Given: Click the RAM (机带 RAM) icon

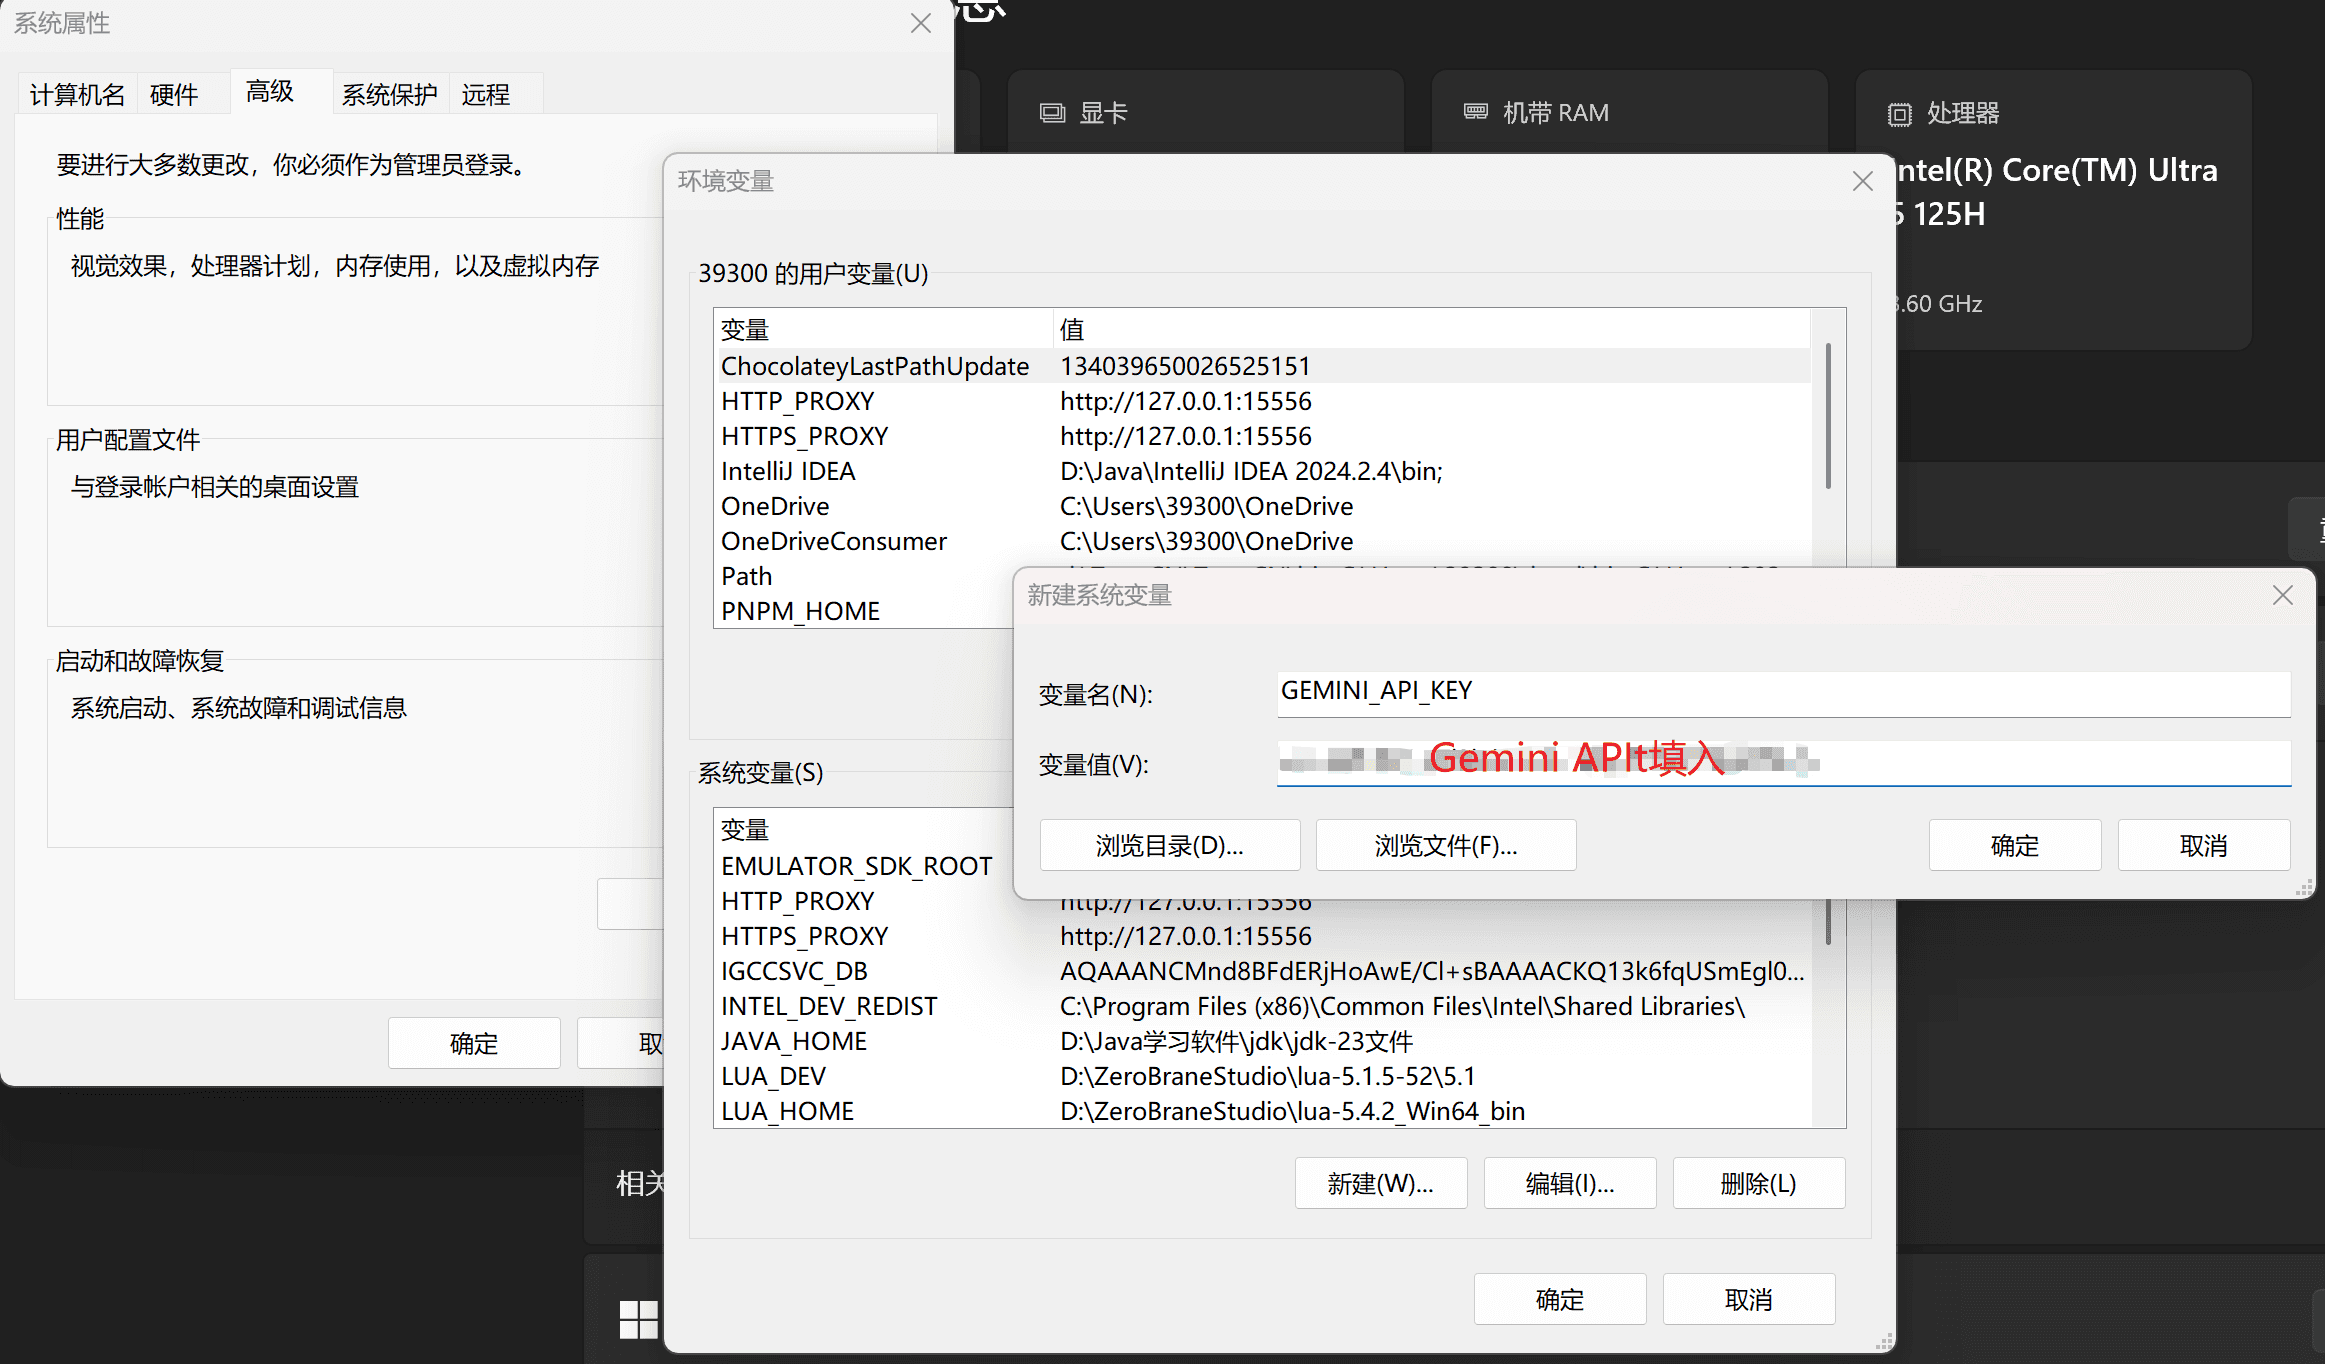Looking at the screenshot, I should [1476, 112].
